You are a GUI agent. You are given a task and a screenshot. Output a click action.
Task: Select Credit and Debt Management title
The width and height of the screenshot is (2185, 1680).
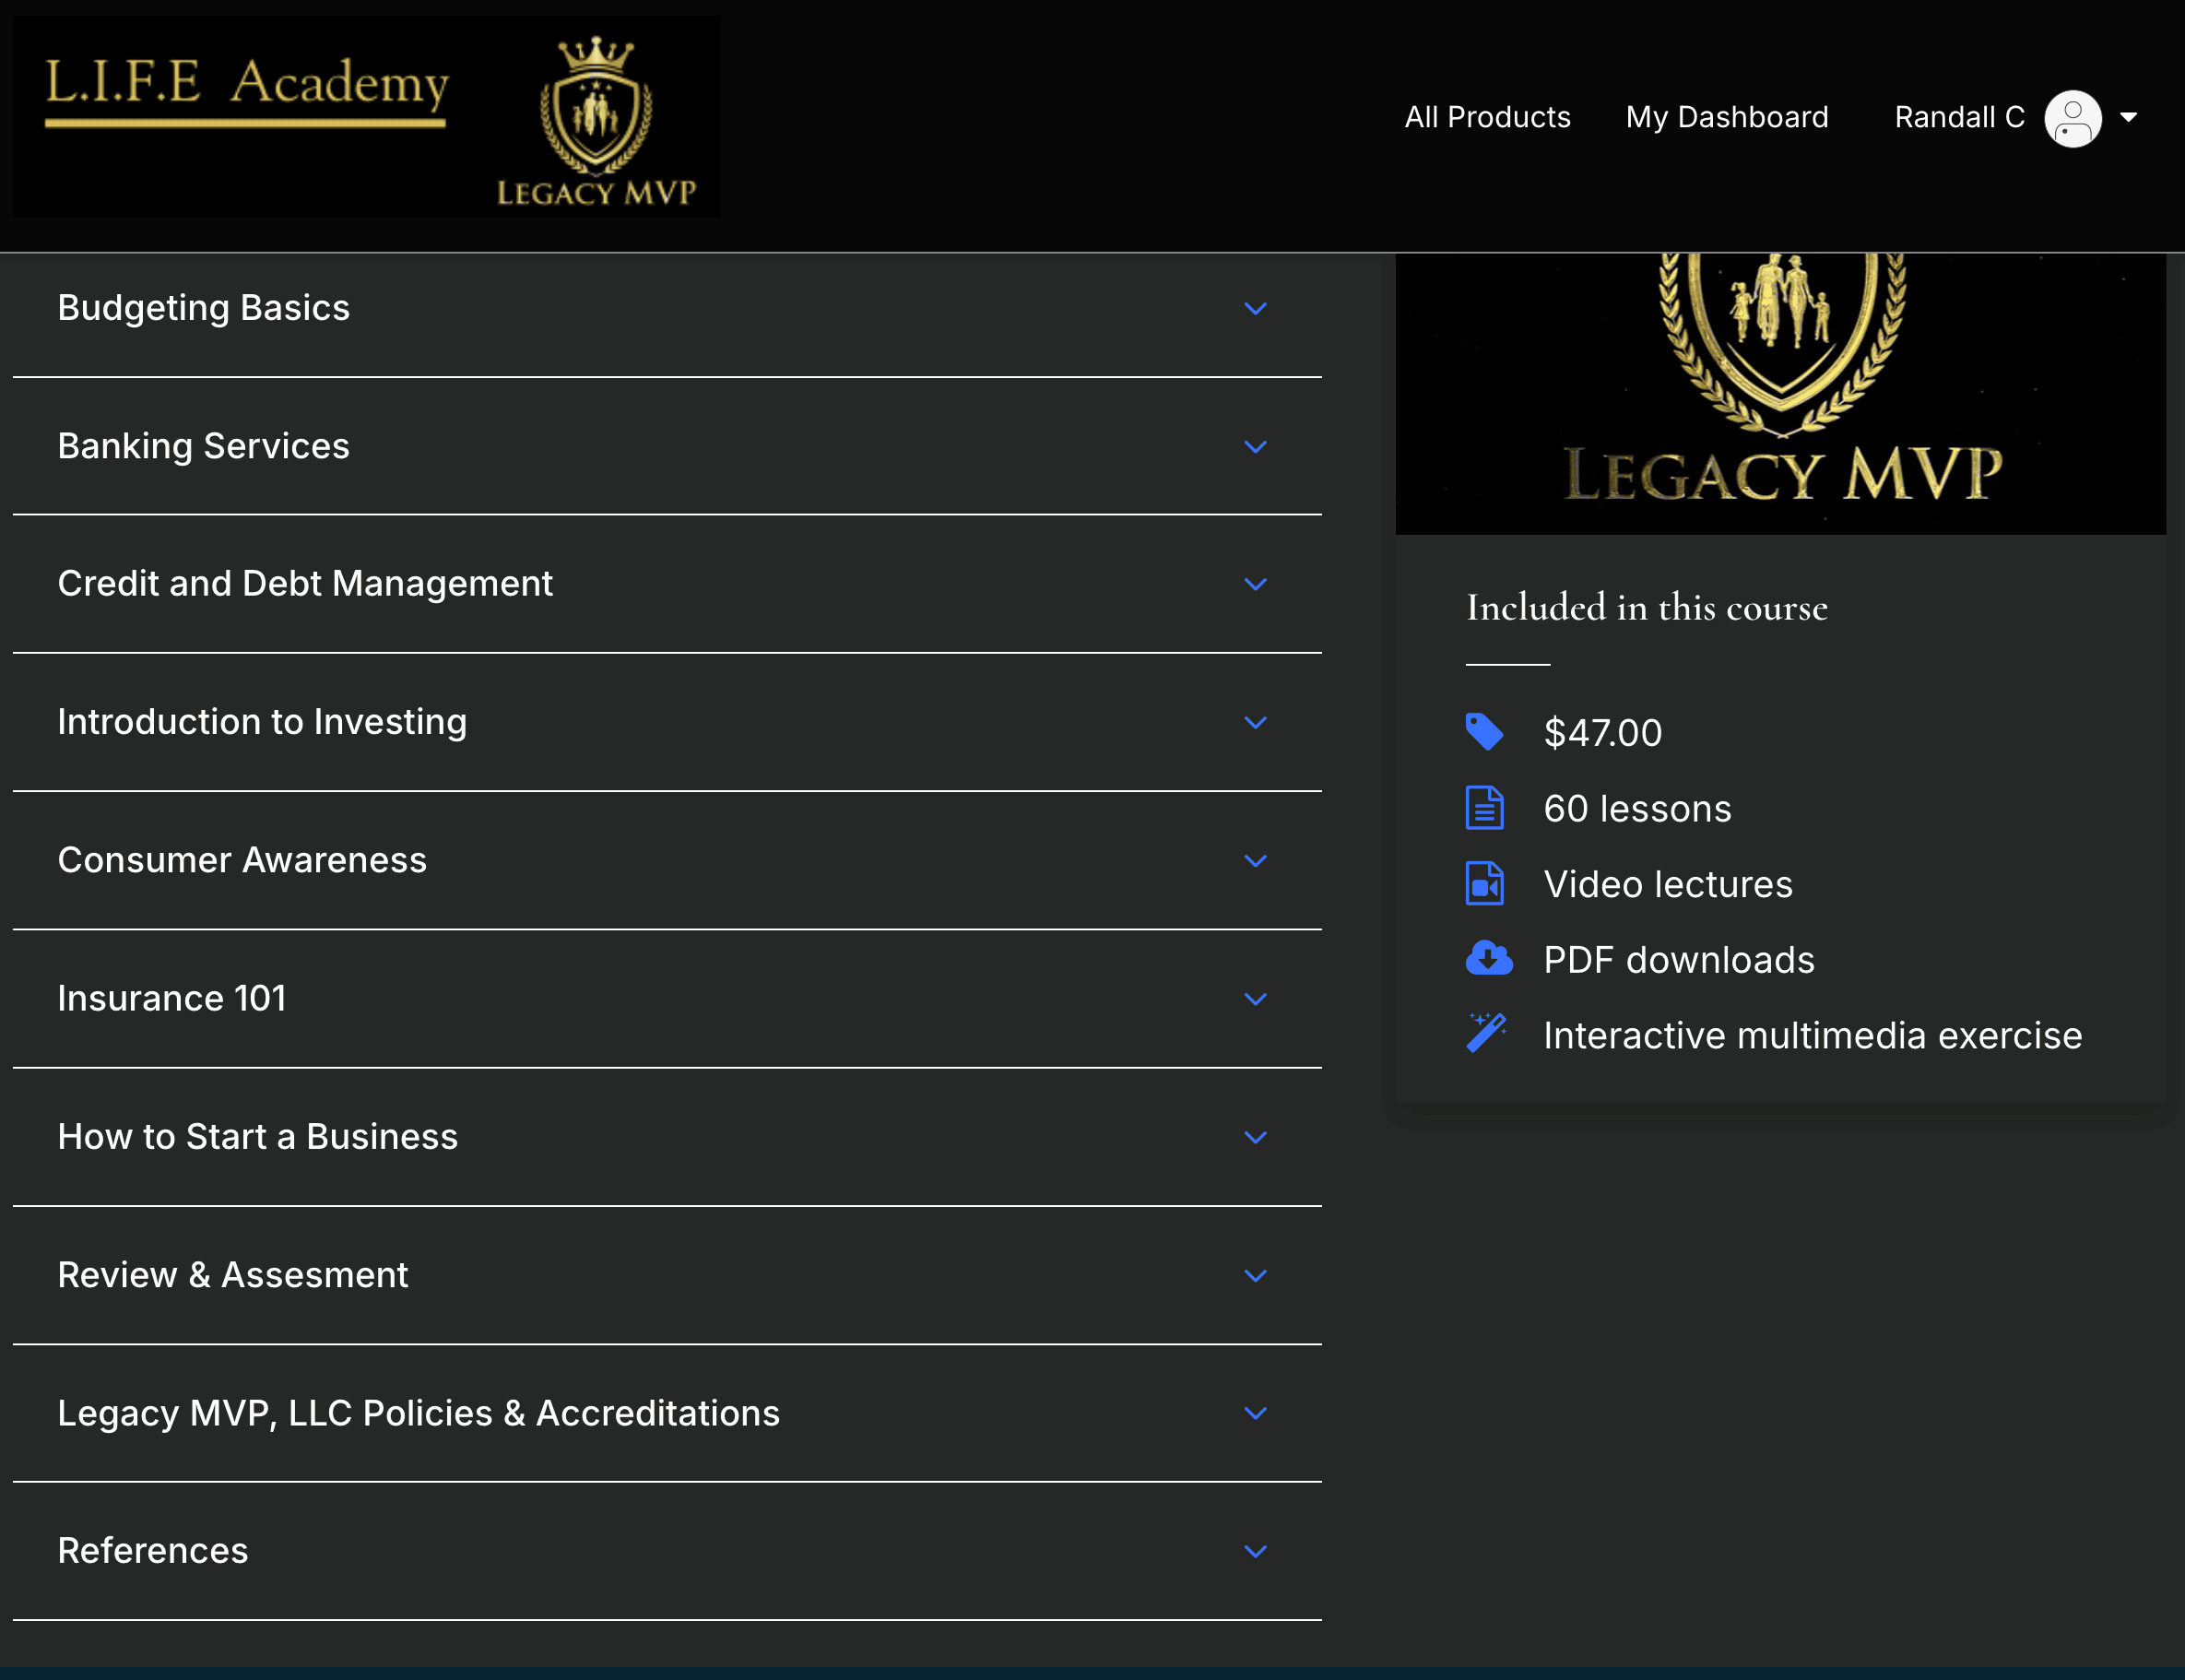(x=305, y=584)
